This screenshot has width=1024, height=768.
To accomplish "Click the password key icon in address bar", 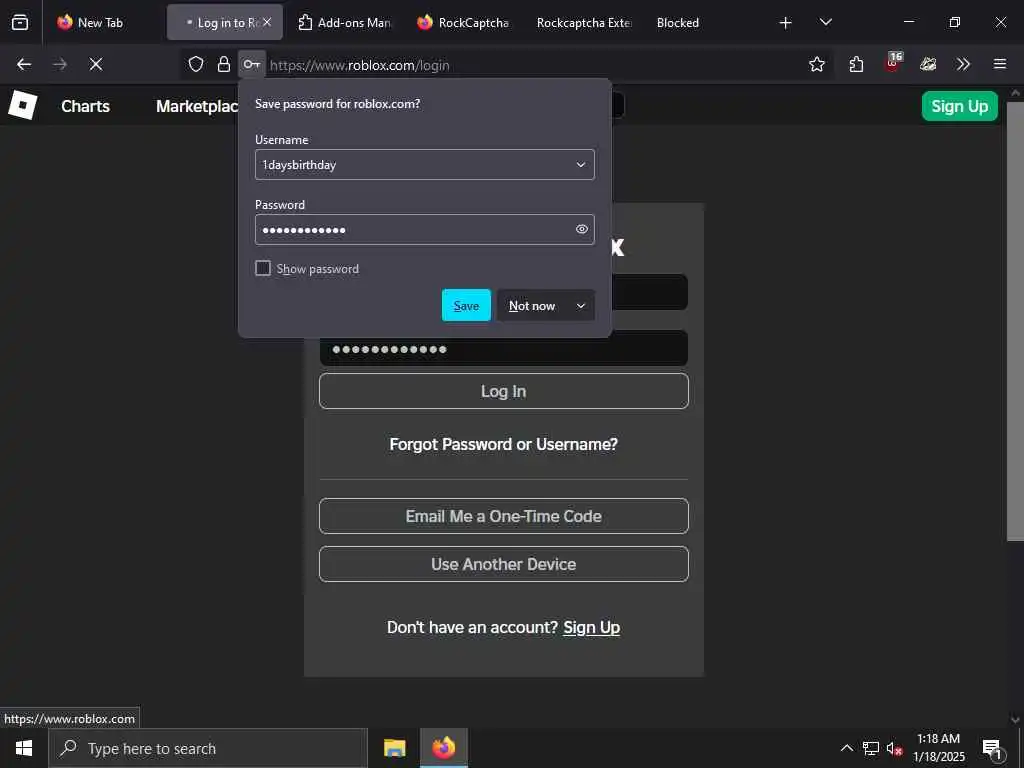I will click(x=251, y=64).
